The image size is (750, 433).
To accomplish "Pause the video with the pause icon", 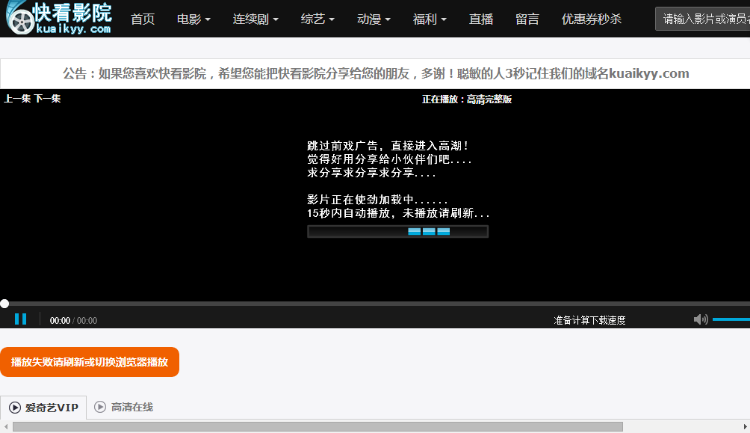I will [x=21, y=319].
